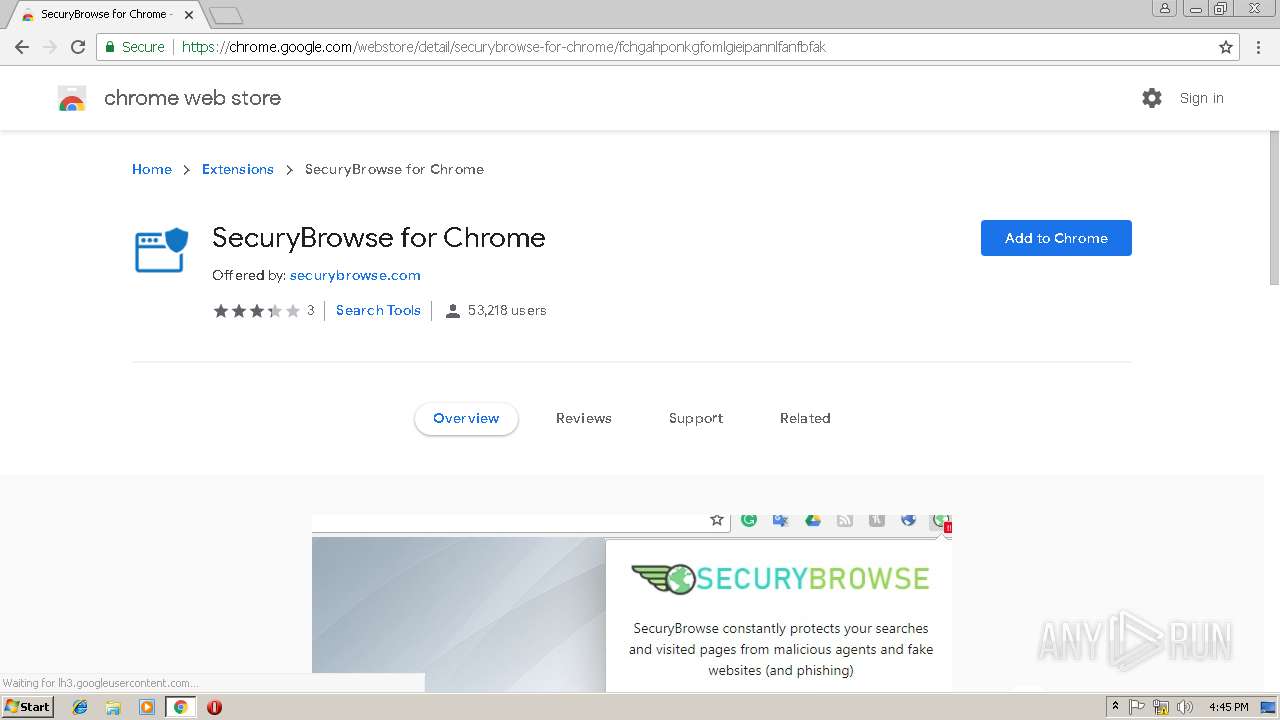
Task: Open the Windows Start menu
Action: (28, 707)
